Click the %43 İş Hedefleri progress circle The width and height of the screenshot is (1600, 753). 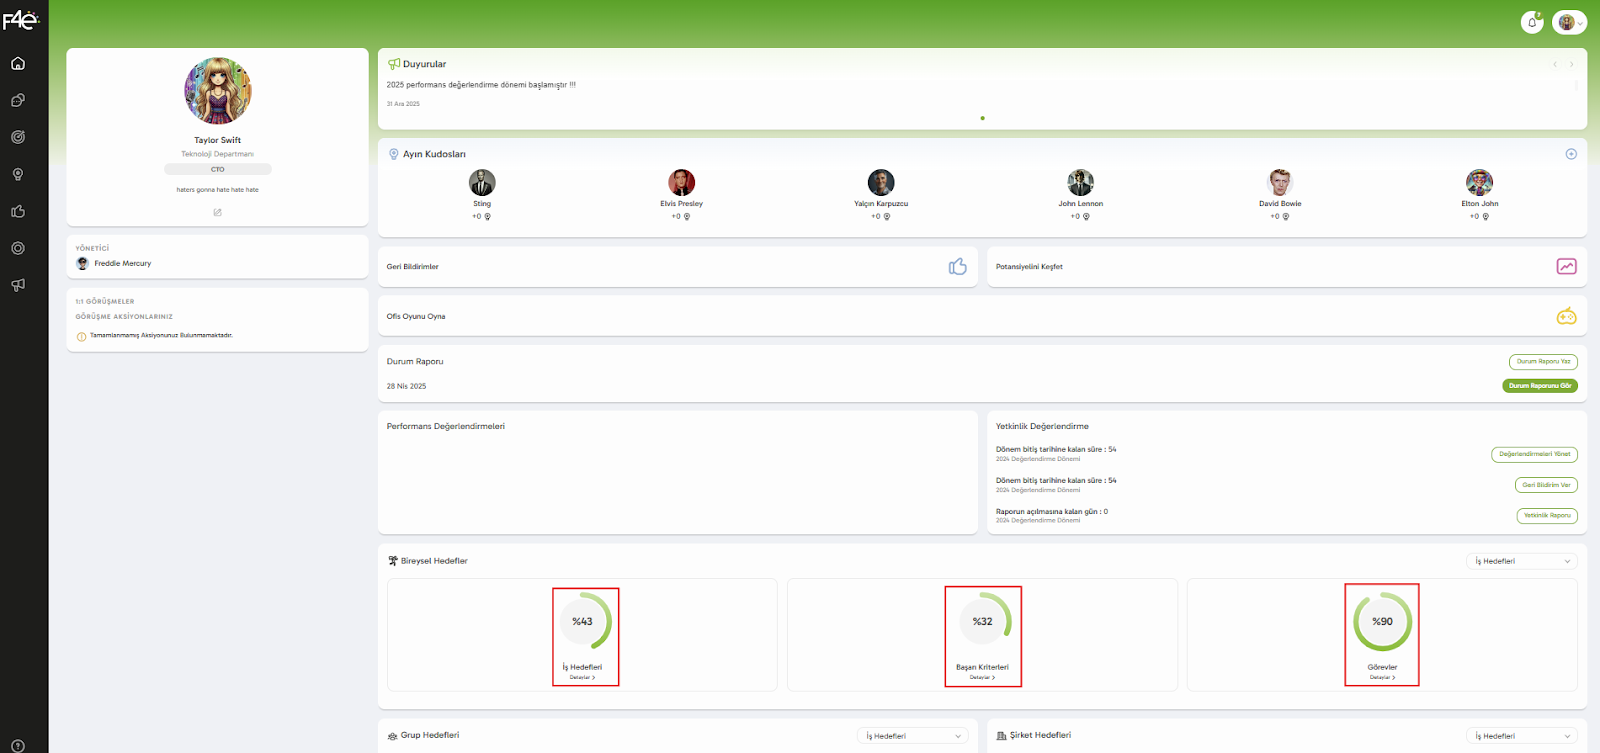pyautogui.click(x=583, y=621)
